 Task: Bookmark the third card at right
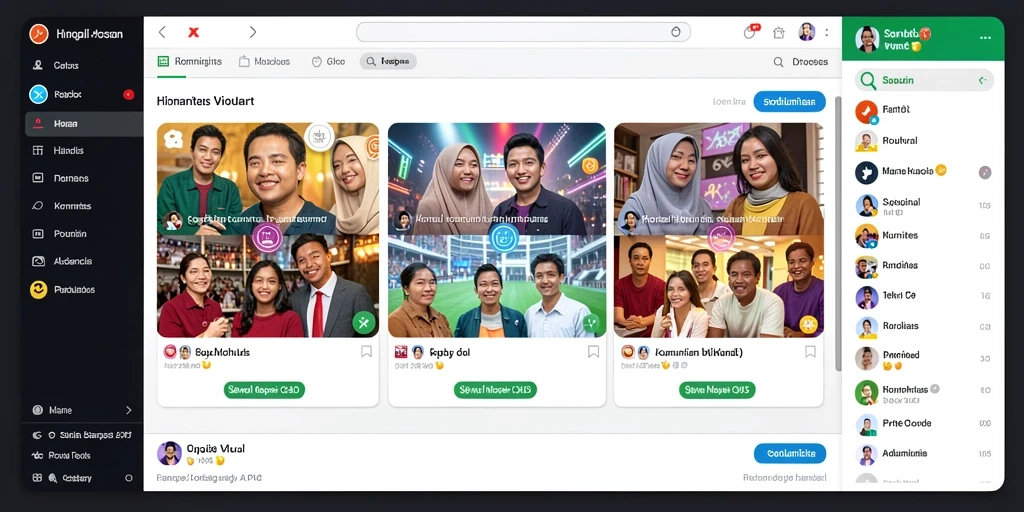[x=810, y=352]
